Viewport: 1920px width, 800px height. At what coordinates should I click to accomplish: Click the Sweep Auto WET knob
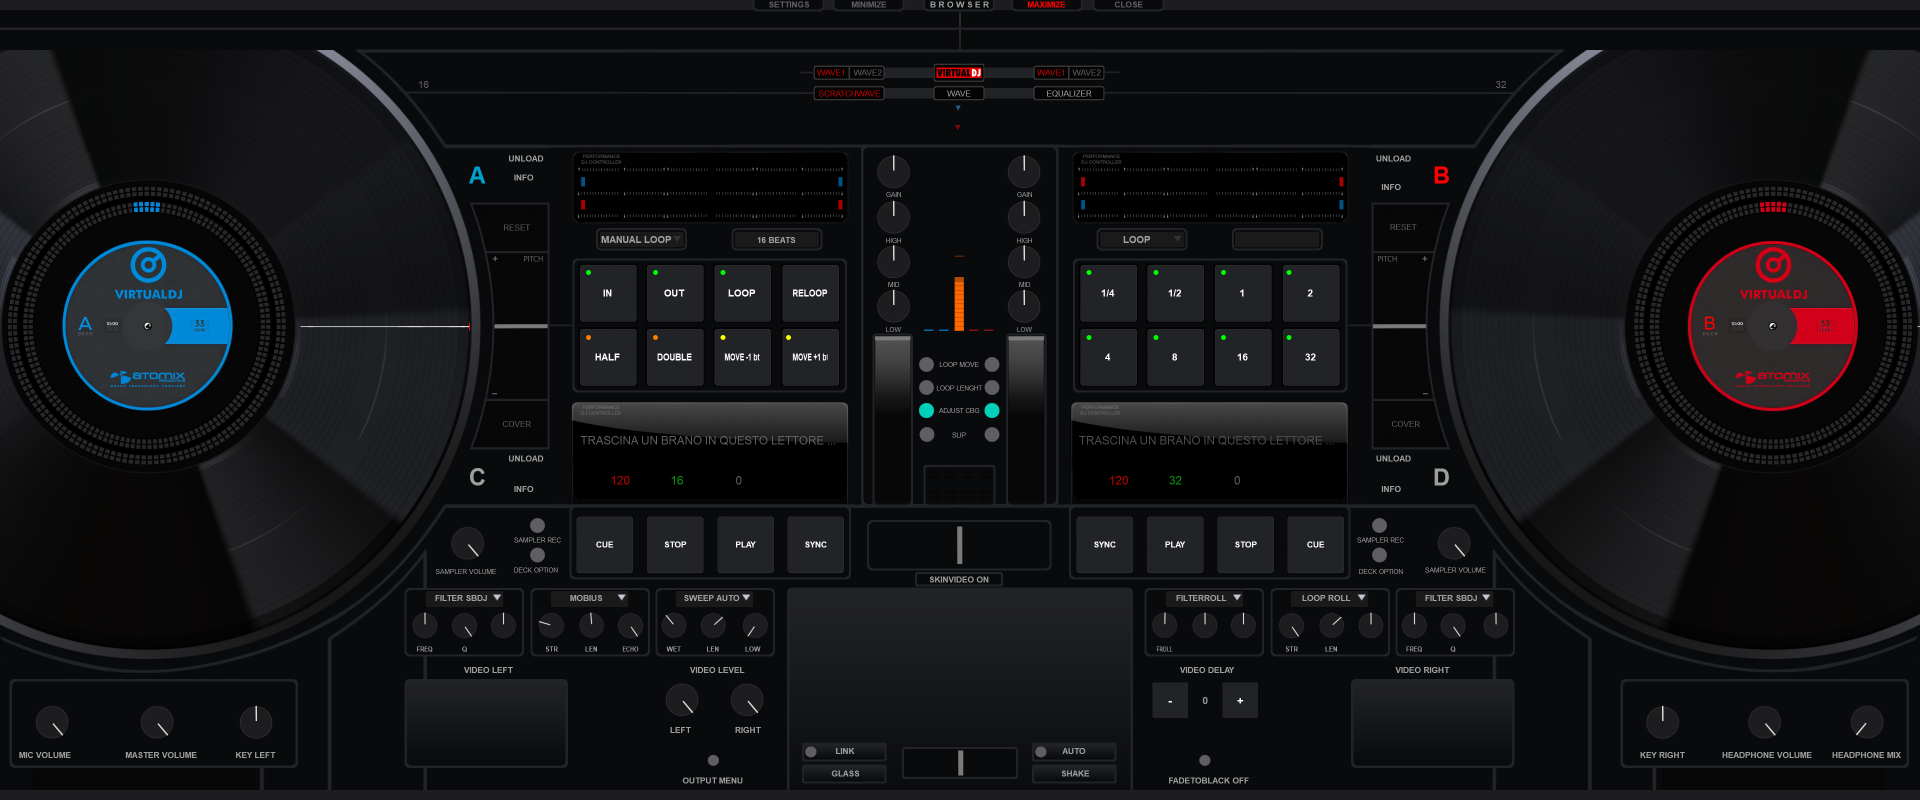(674, 626)
